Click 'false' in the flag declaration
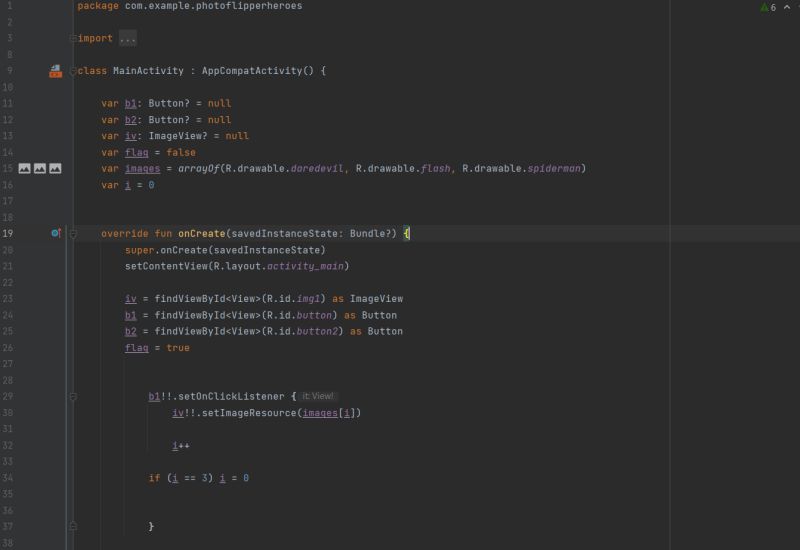Screen dimensions: 800x550 pyautogui.click(x=181, y=153)
